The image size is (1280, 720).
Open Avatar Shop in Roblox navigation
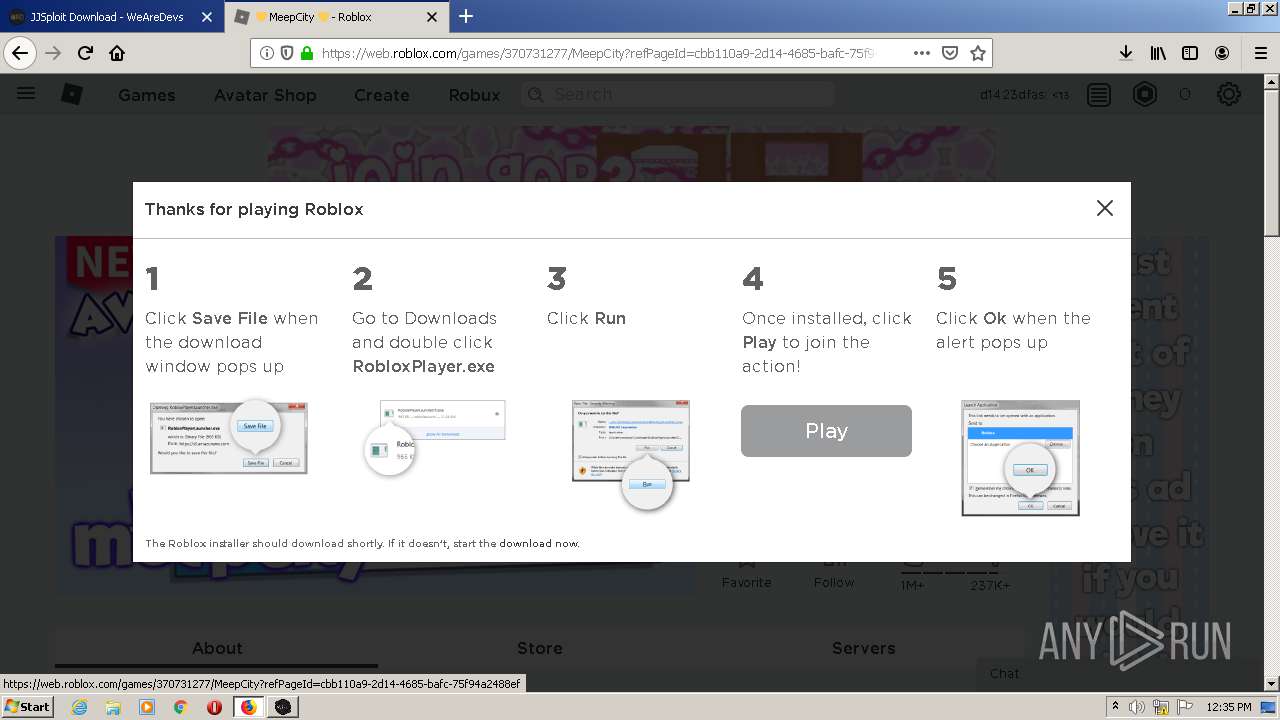[265, 95]
